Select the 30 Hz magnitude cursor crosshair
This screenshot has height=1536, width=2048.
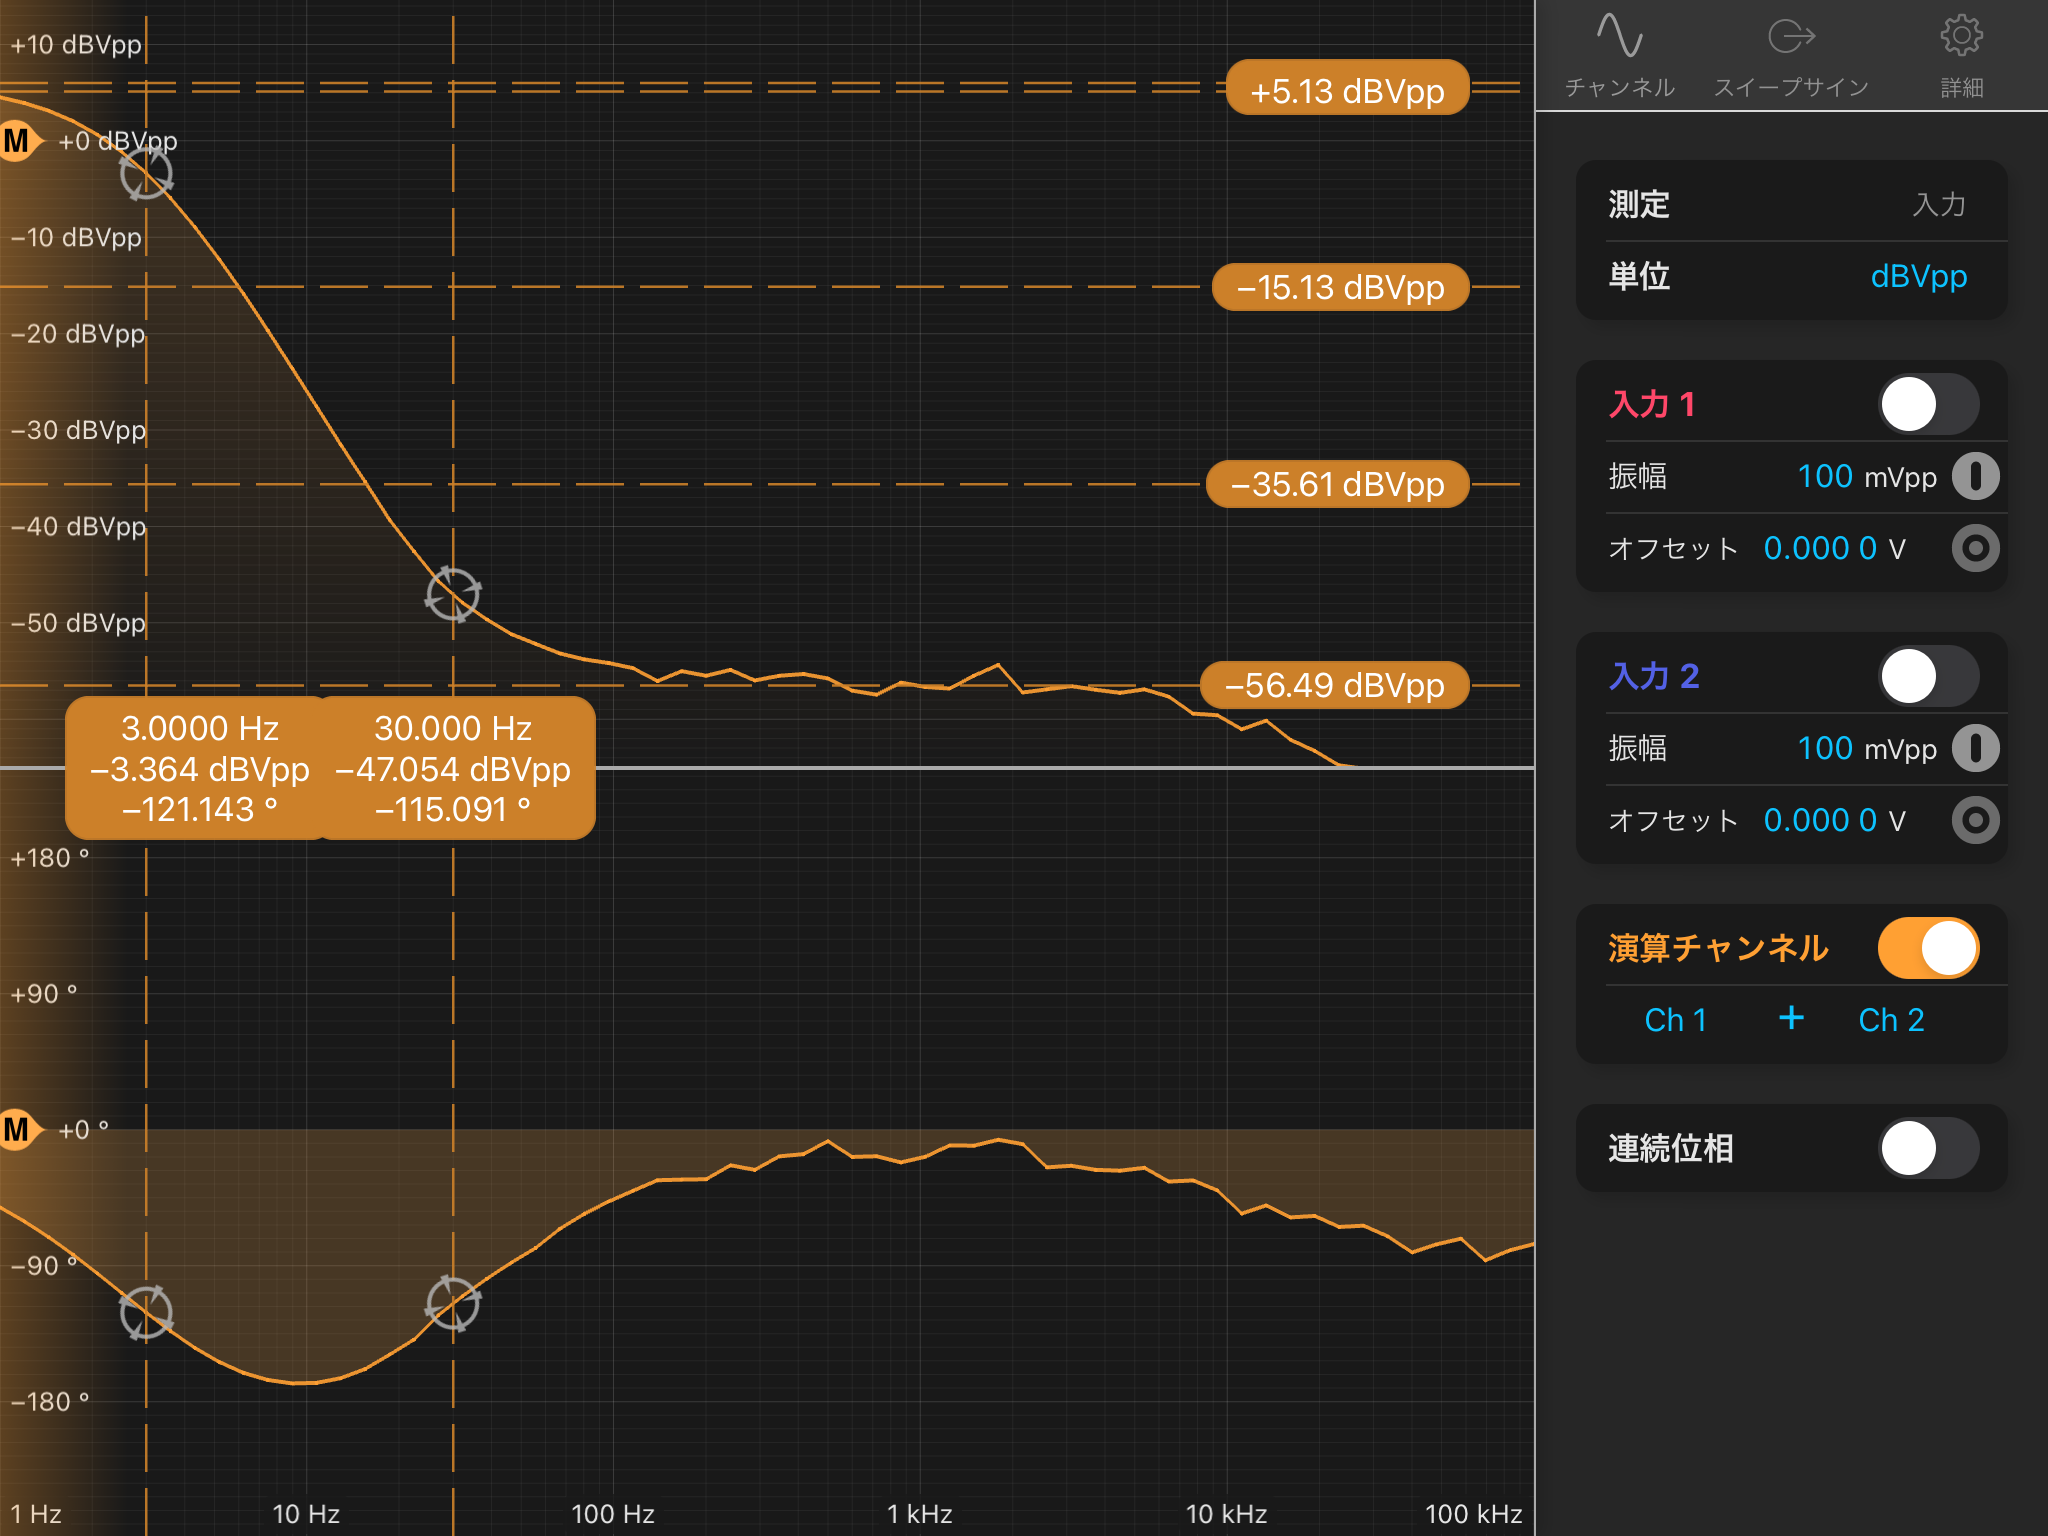pyautogui.click(x=453, y=595)
